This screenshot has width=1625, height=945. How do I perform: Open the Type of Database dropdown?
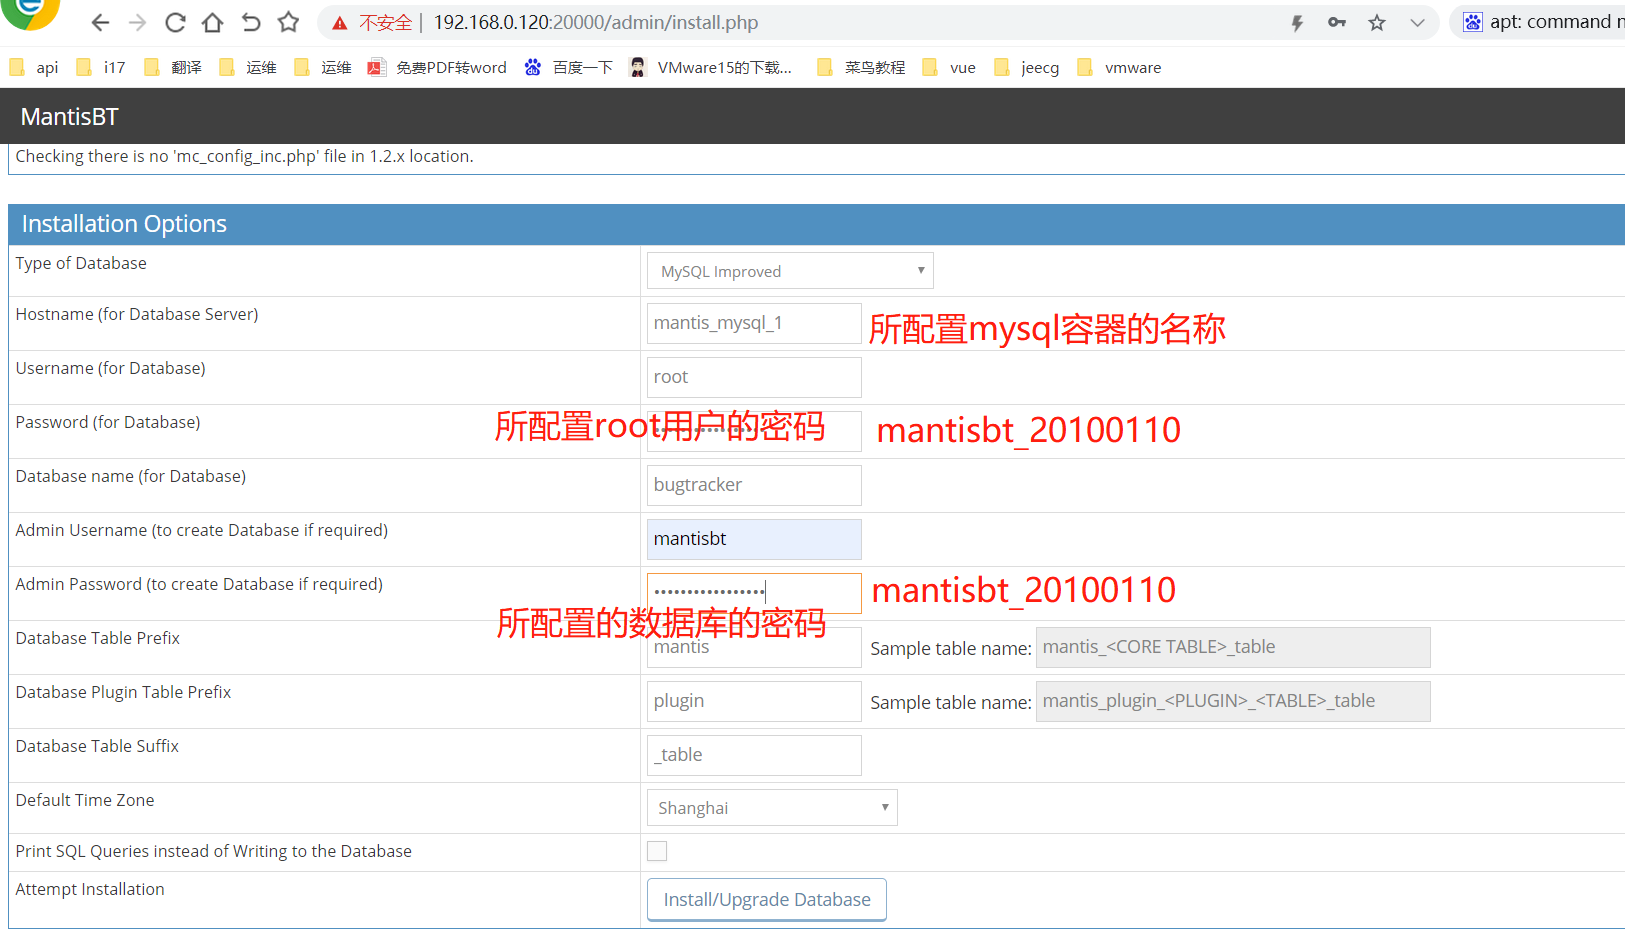790,271
